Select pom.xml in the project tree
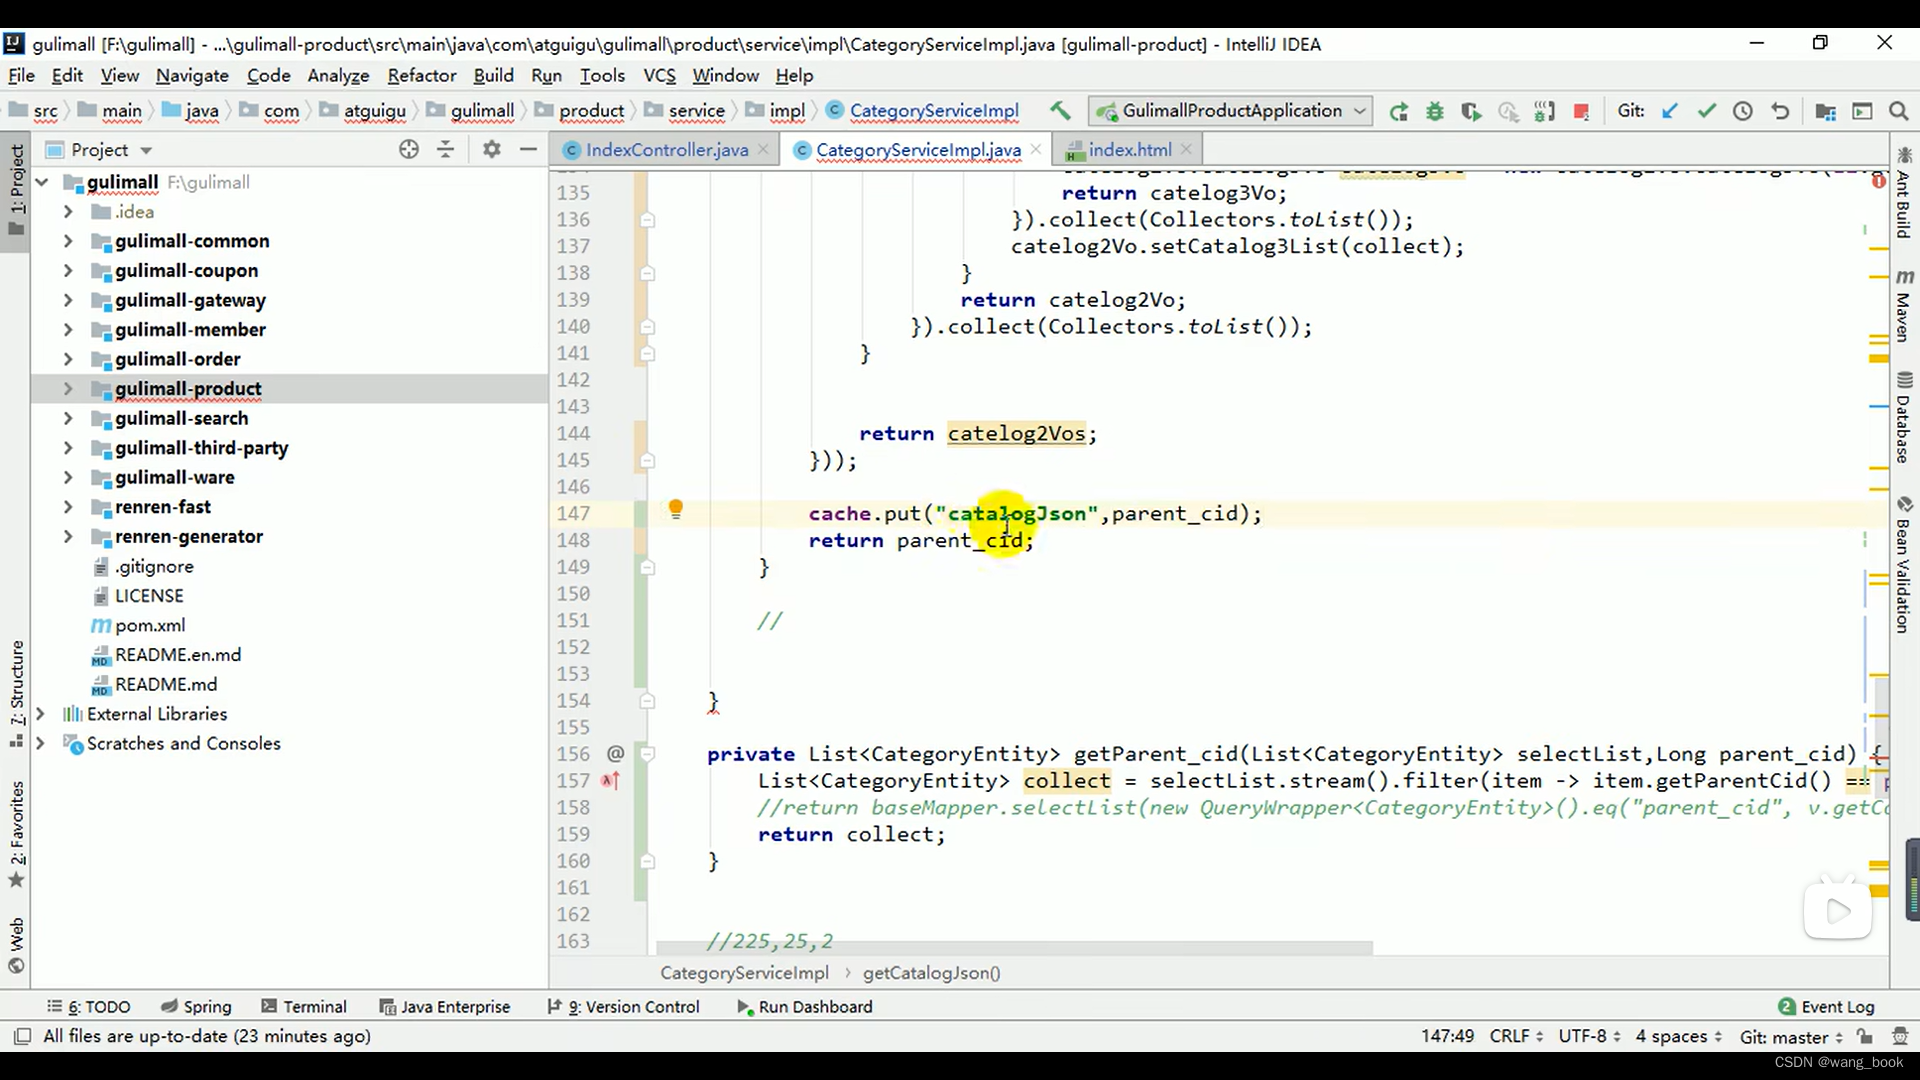Image resolution: width=1920 pixels, height=1080 pixels. pyautogui.click(x=150, y=626)
